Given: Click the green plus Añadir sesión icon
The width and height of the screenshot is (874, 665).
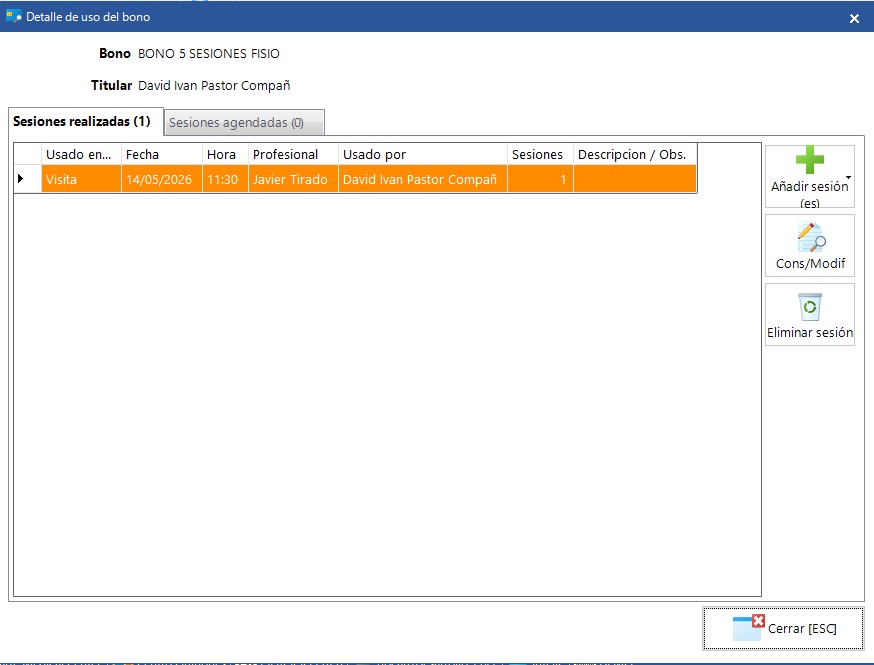Looking at the screenshot, I should point(809,161).
